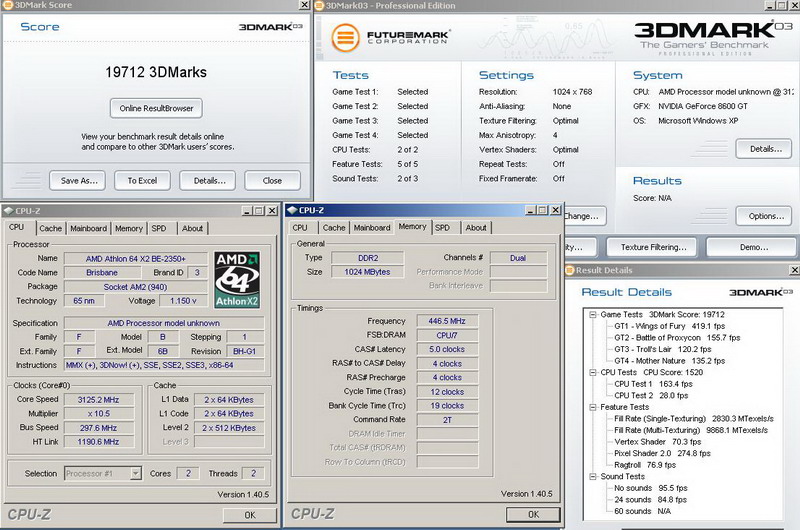Collapse the Feature Tests tree node
This screenshot has height=530, width=800.
pos(592,407)
